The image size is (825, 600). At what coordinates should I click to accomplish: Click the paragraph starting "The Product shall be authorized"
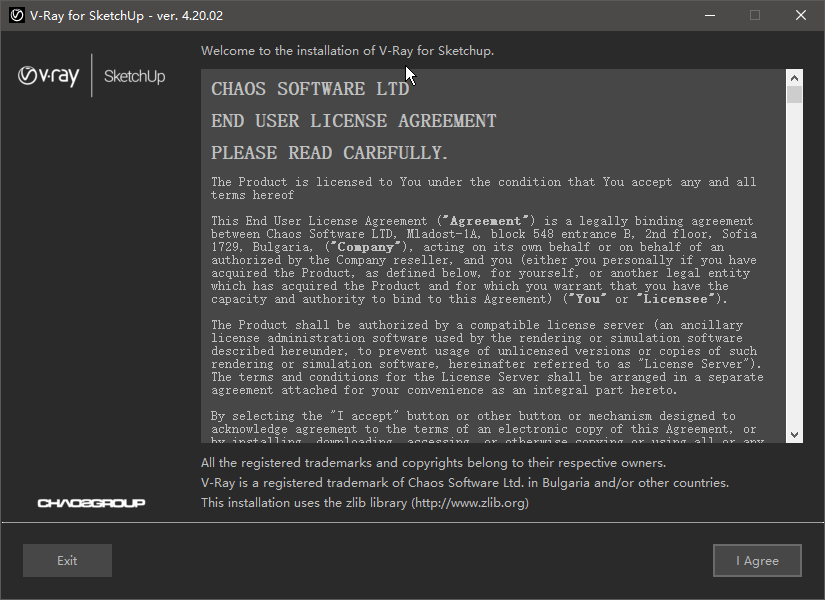tap(487, 357)
